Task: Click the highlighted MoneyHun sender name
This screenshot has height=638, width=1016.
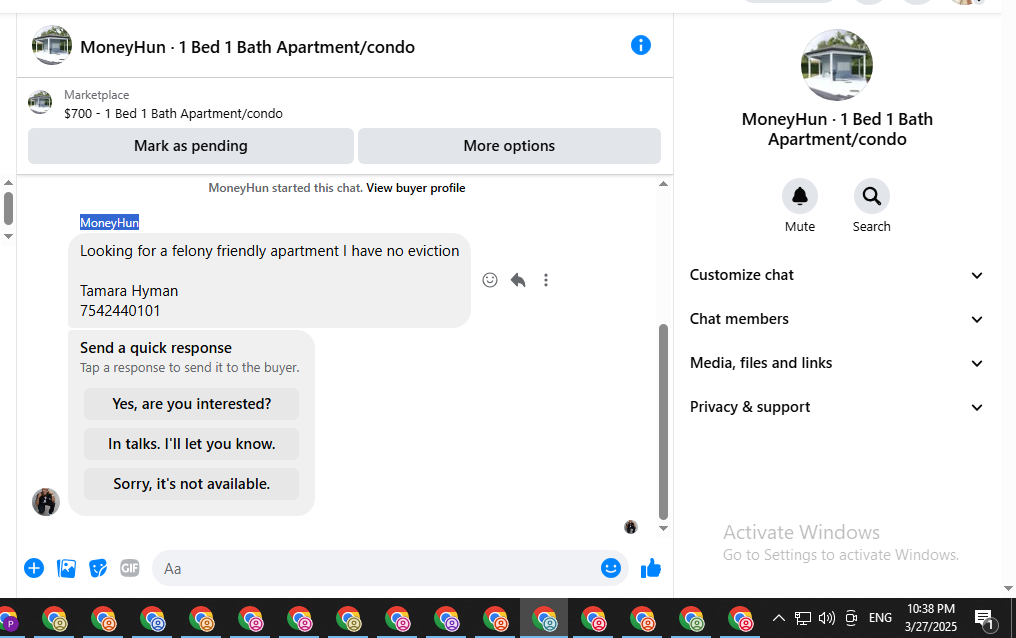Action: [110, 223]
